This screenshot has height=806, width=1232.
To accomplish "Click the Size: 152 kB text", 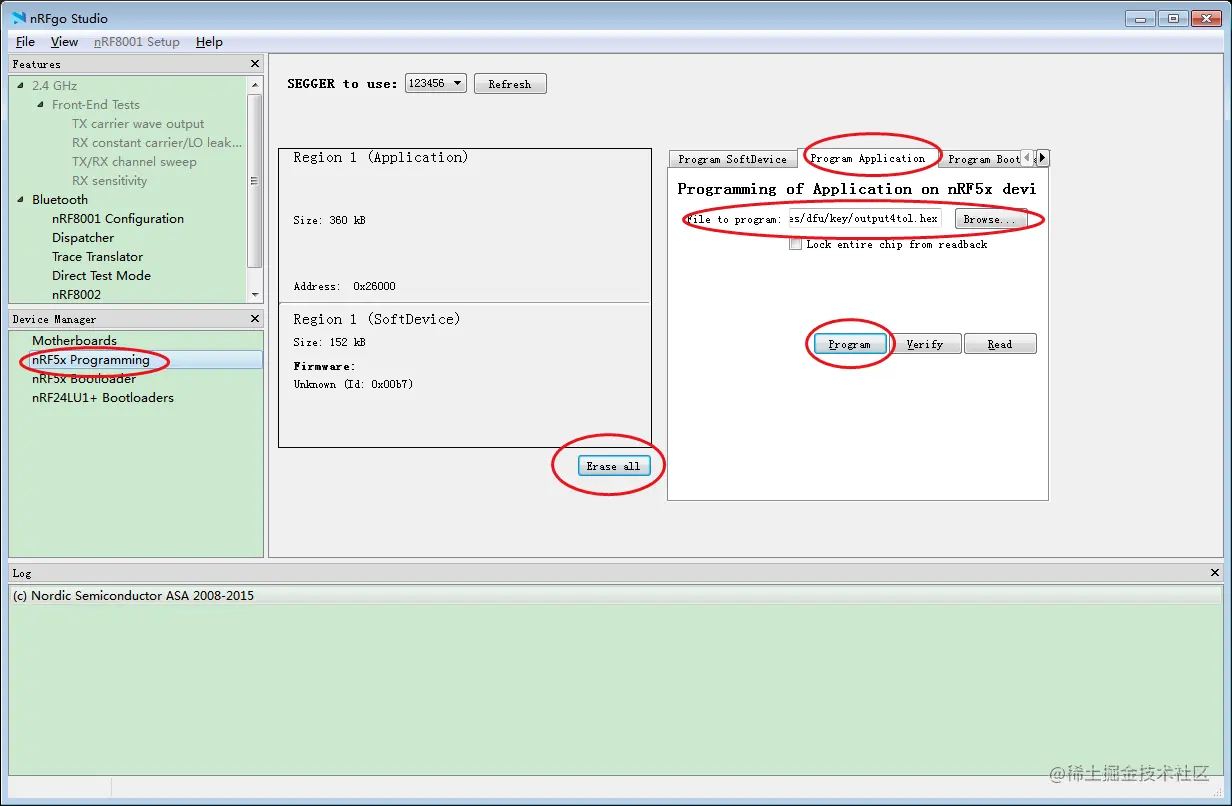I will pos(329,342).
